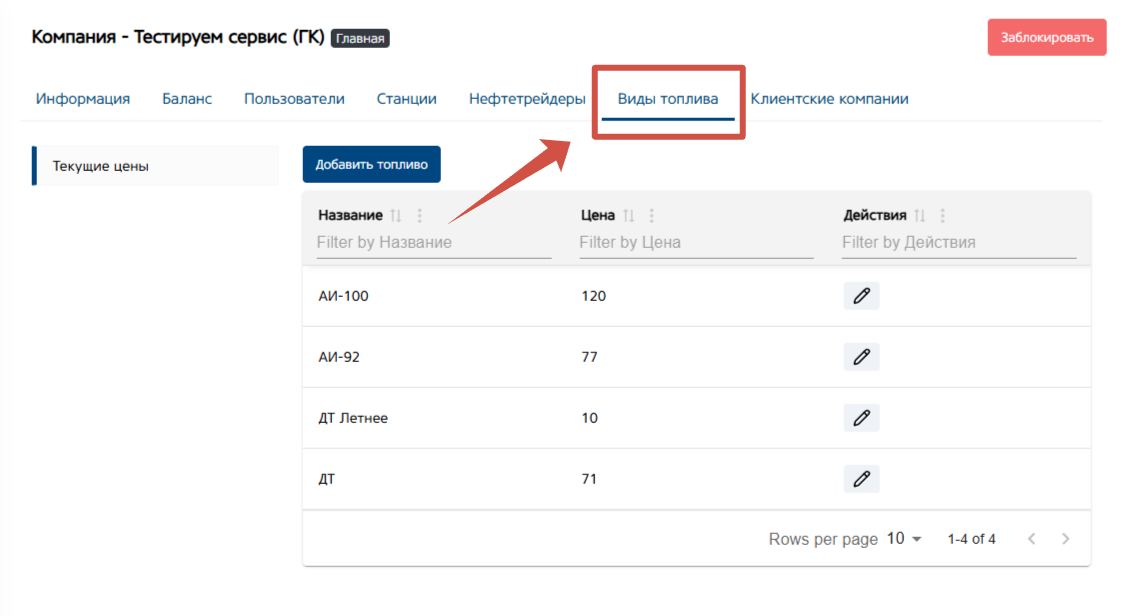Viewport: 1142px width, 616px height.
Task: Go to the previous table page
Action: pyautogui.click(x=1032, y=539)
